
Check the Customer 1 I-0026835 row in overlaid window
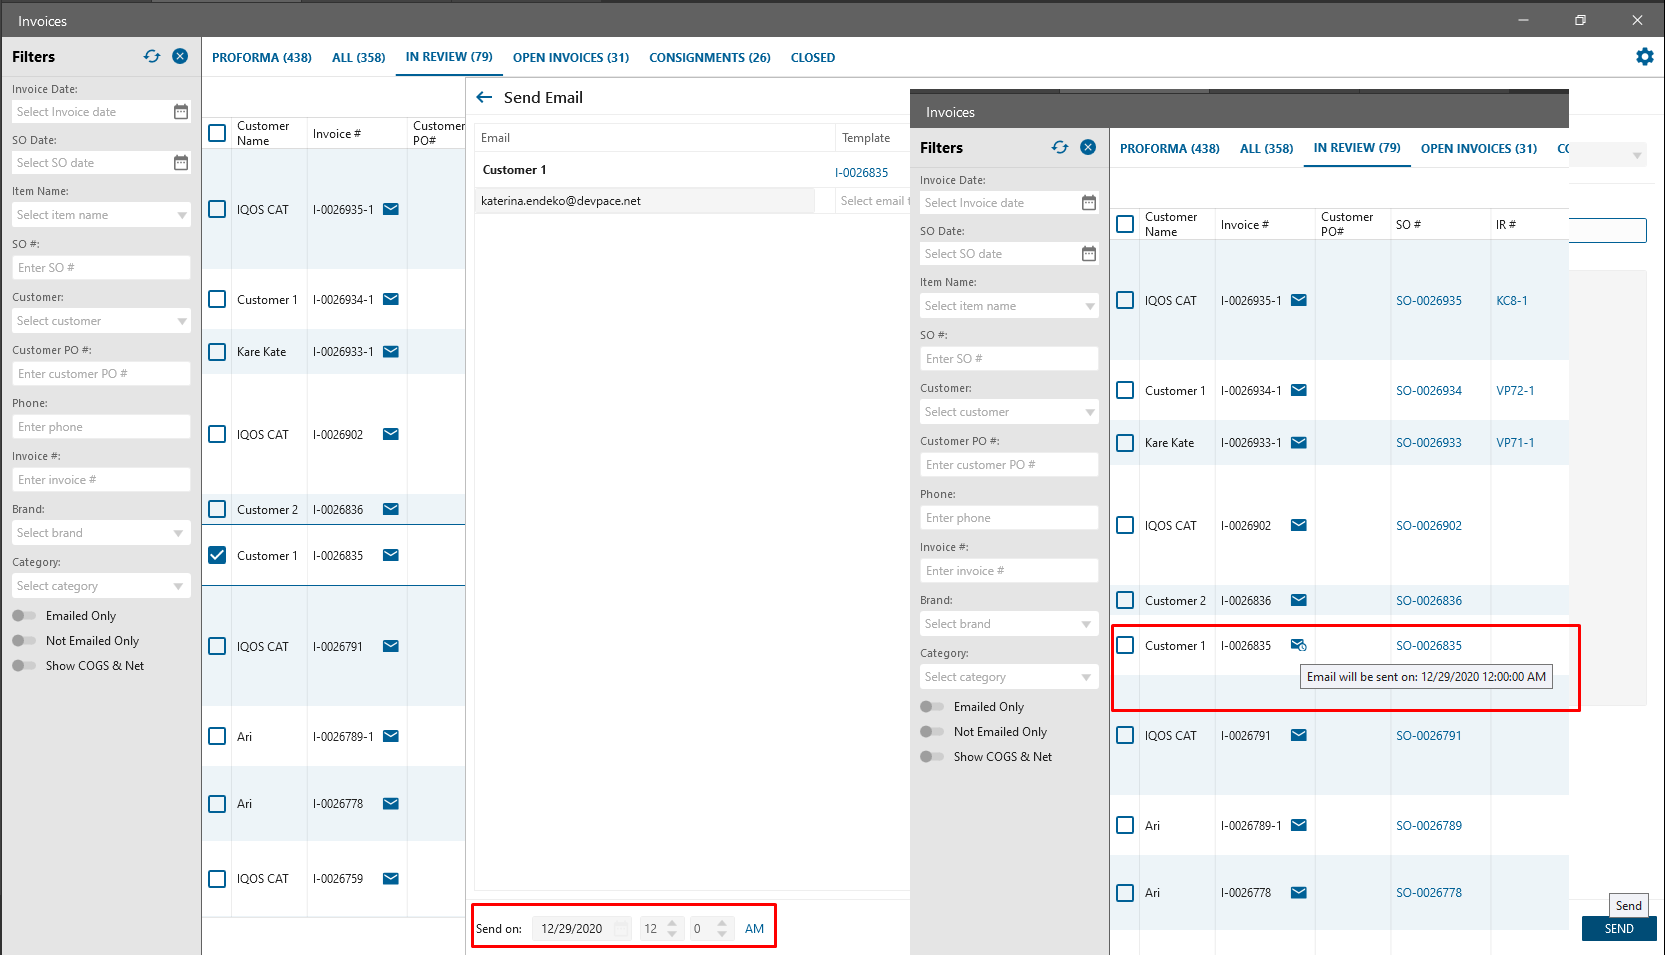[1125, 645]
